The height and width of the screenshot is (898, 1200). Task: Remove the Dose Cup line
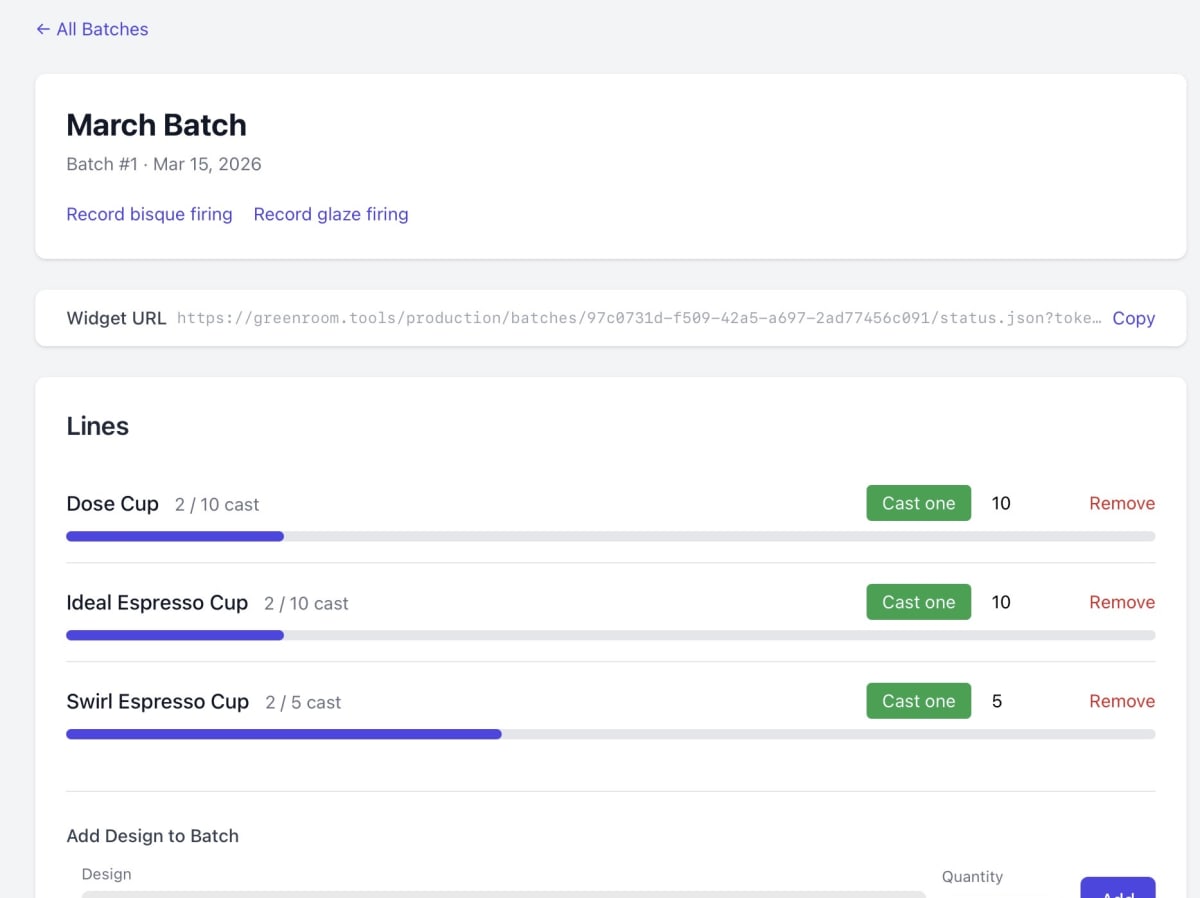[x=1121, y=503]
